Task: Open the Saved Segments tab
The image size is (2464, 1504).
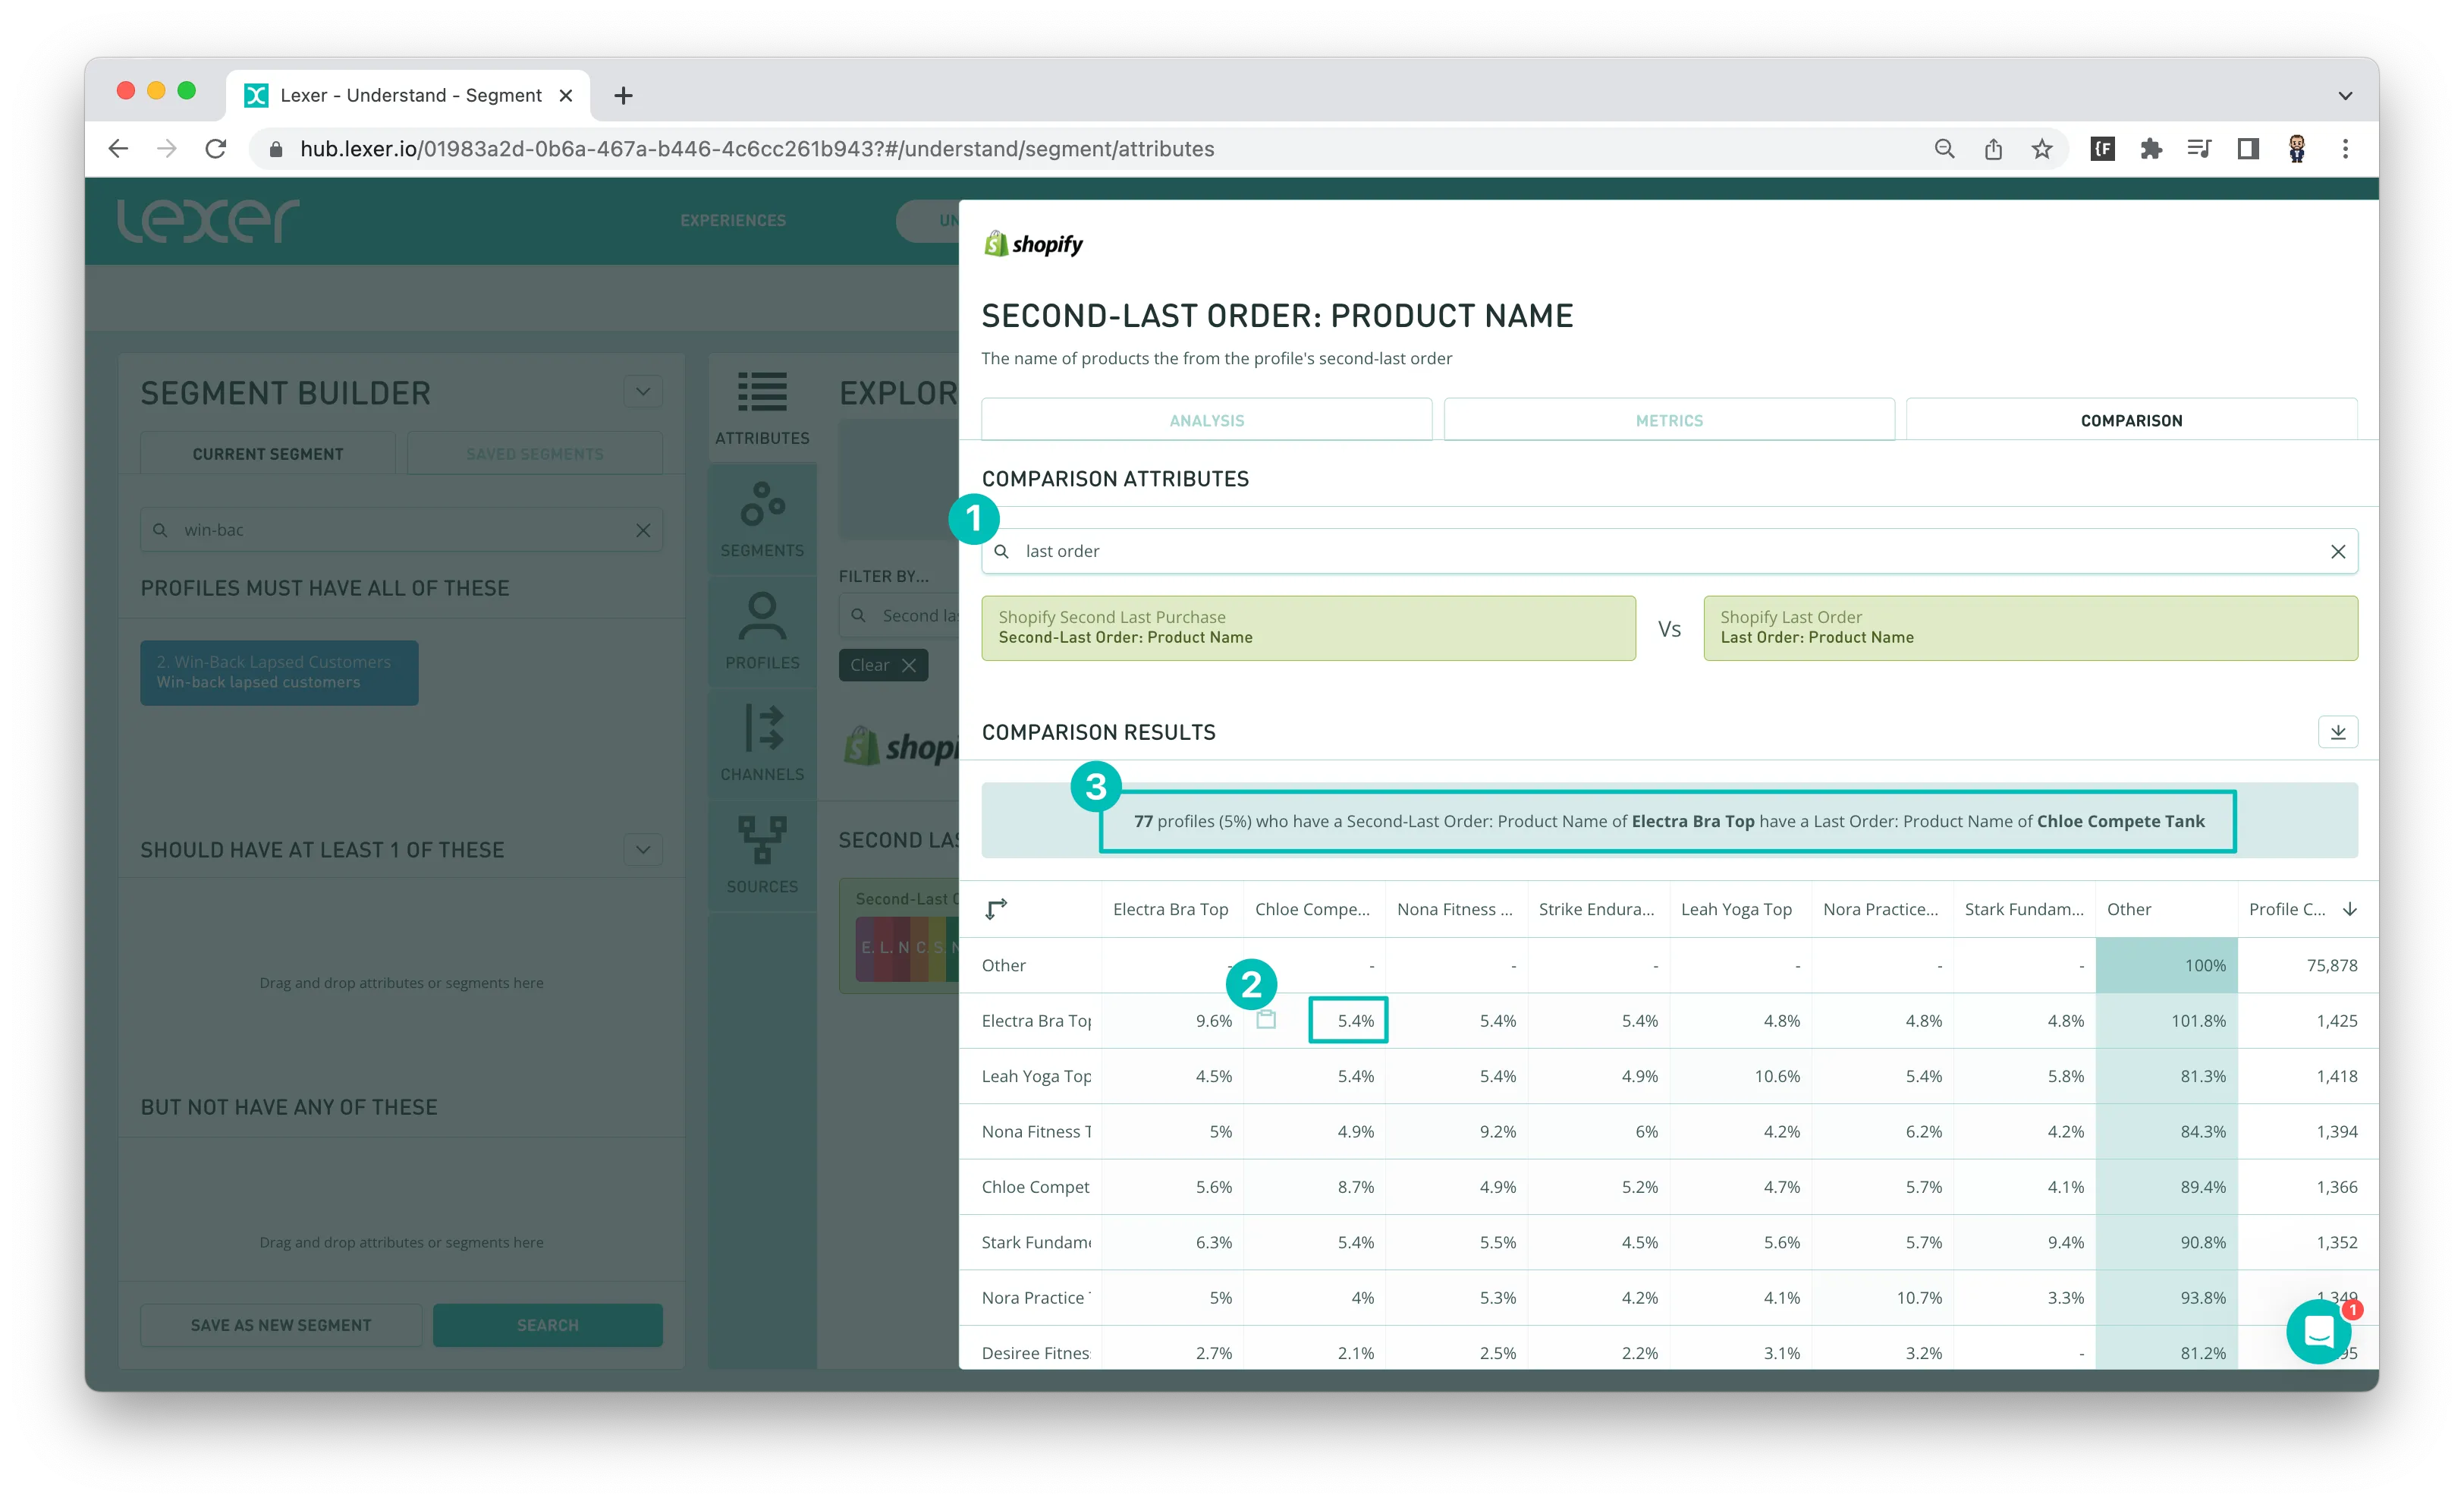Action: [534, 454]
